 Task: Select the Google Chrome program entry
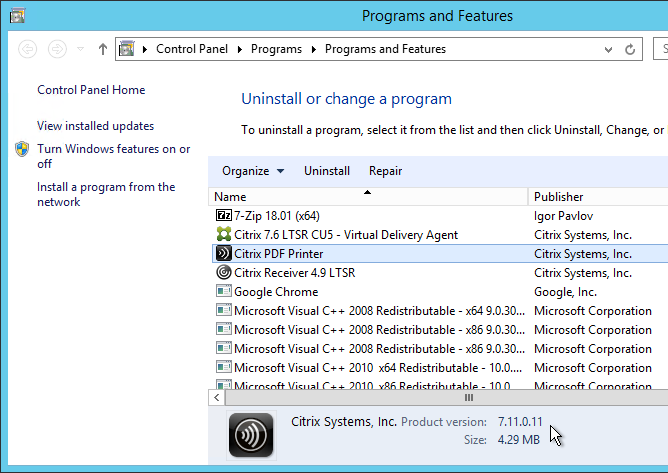click(x=276, y=292)
